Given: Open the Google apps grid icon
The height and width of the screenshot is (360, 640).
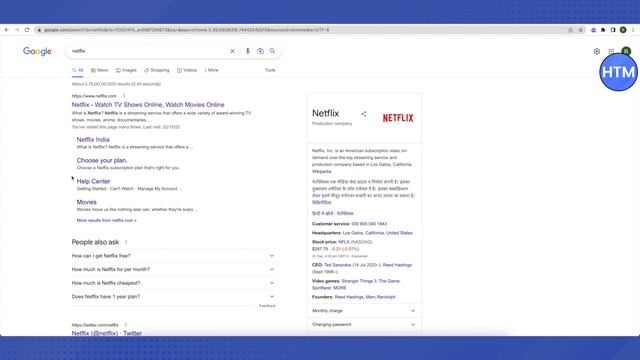Looking at the screenshot, I should pyautogui.click(x=611, y=51).
